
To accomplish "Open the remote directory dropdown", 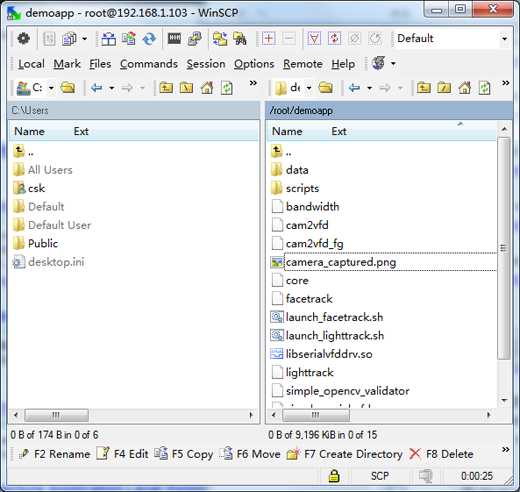I will point(309,88).
